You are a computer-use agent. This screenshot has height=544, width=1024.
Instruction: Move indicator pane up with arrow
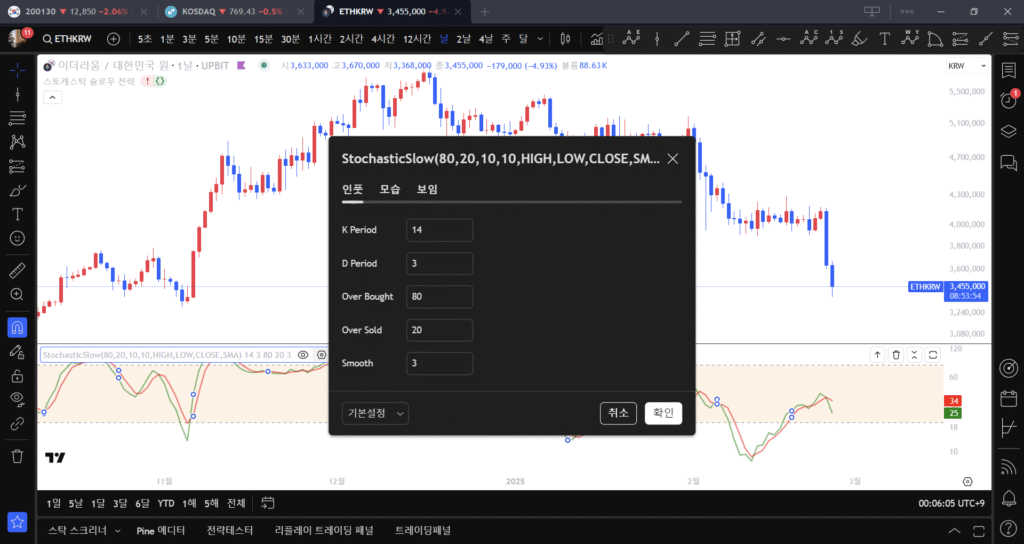[x=877, y=355]
